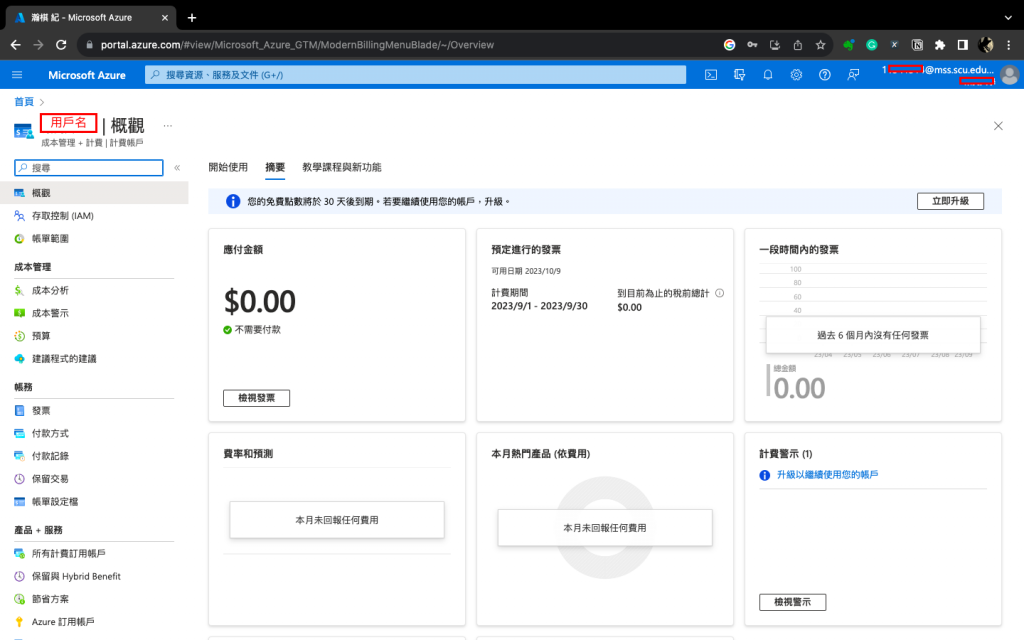Click the Google icon in the address bar
Image resolution: width=1024 pixels, height=640 pixels.
pos(729,45)
